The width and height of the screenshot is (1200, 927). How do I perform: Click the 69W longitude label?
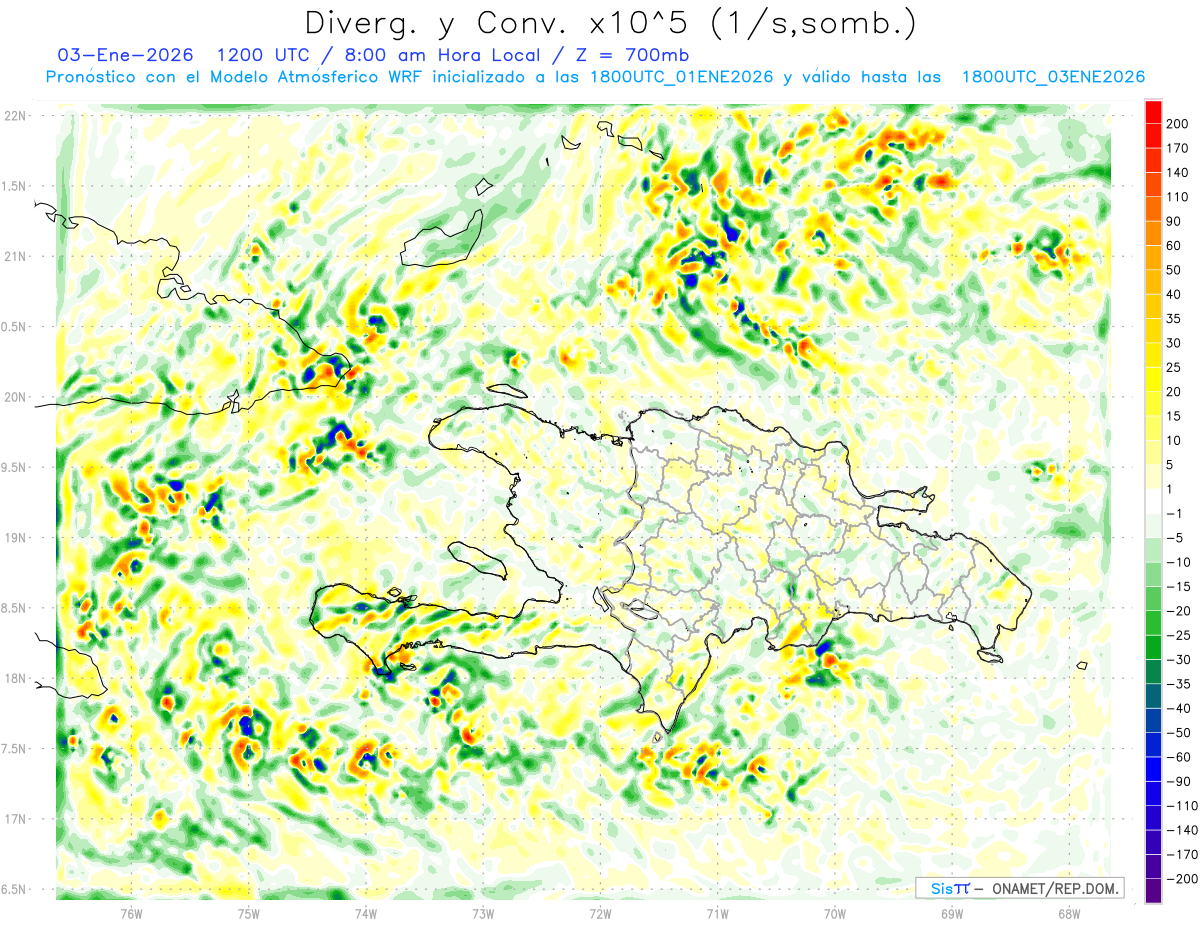click(952, 914)
